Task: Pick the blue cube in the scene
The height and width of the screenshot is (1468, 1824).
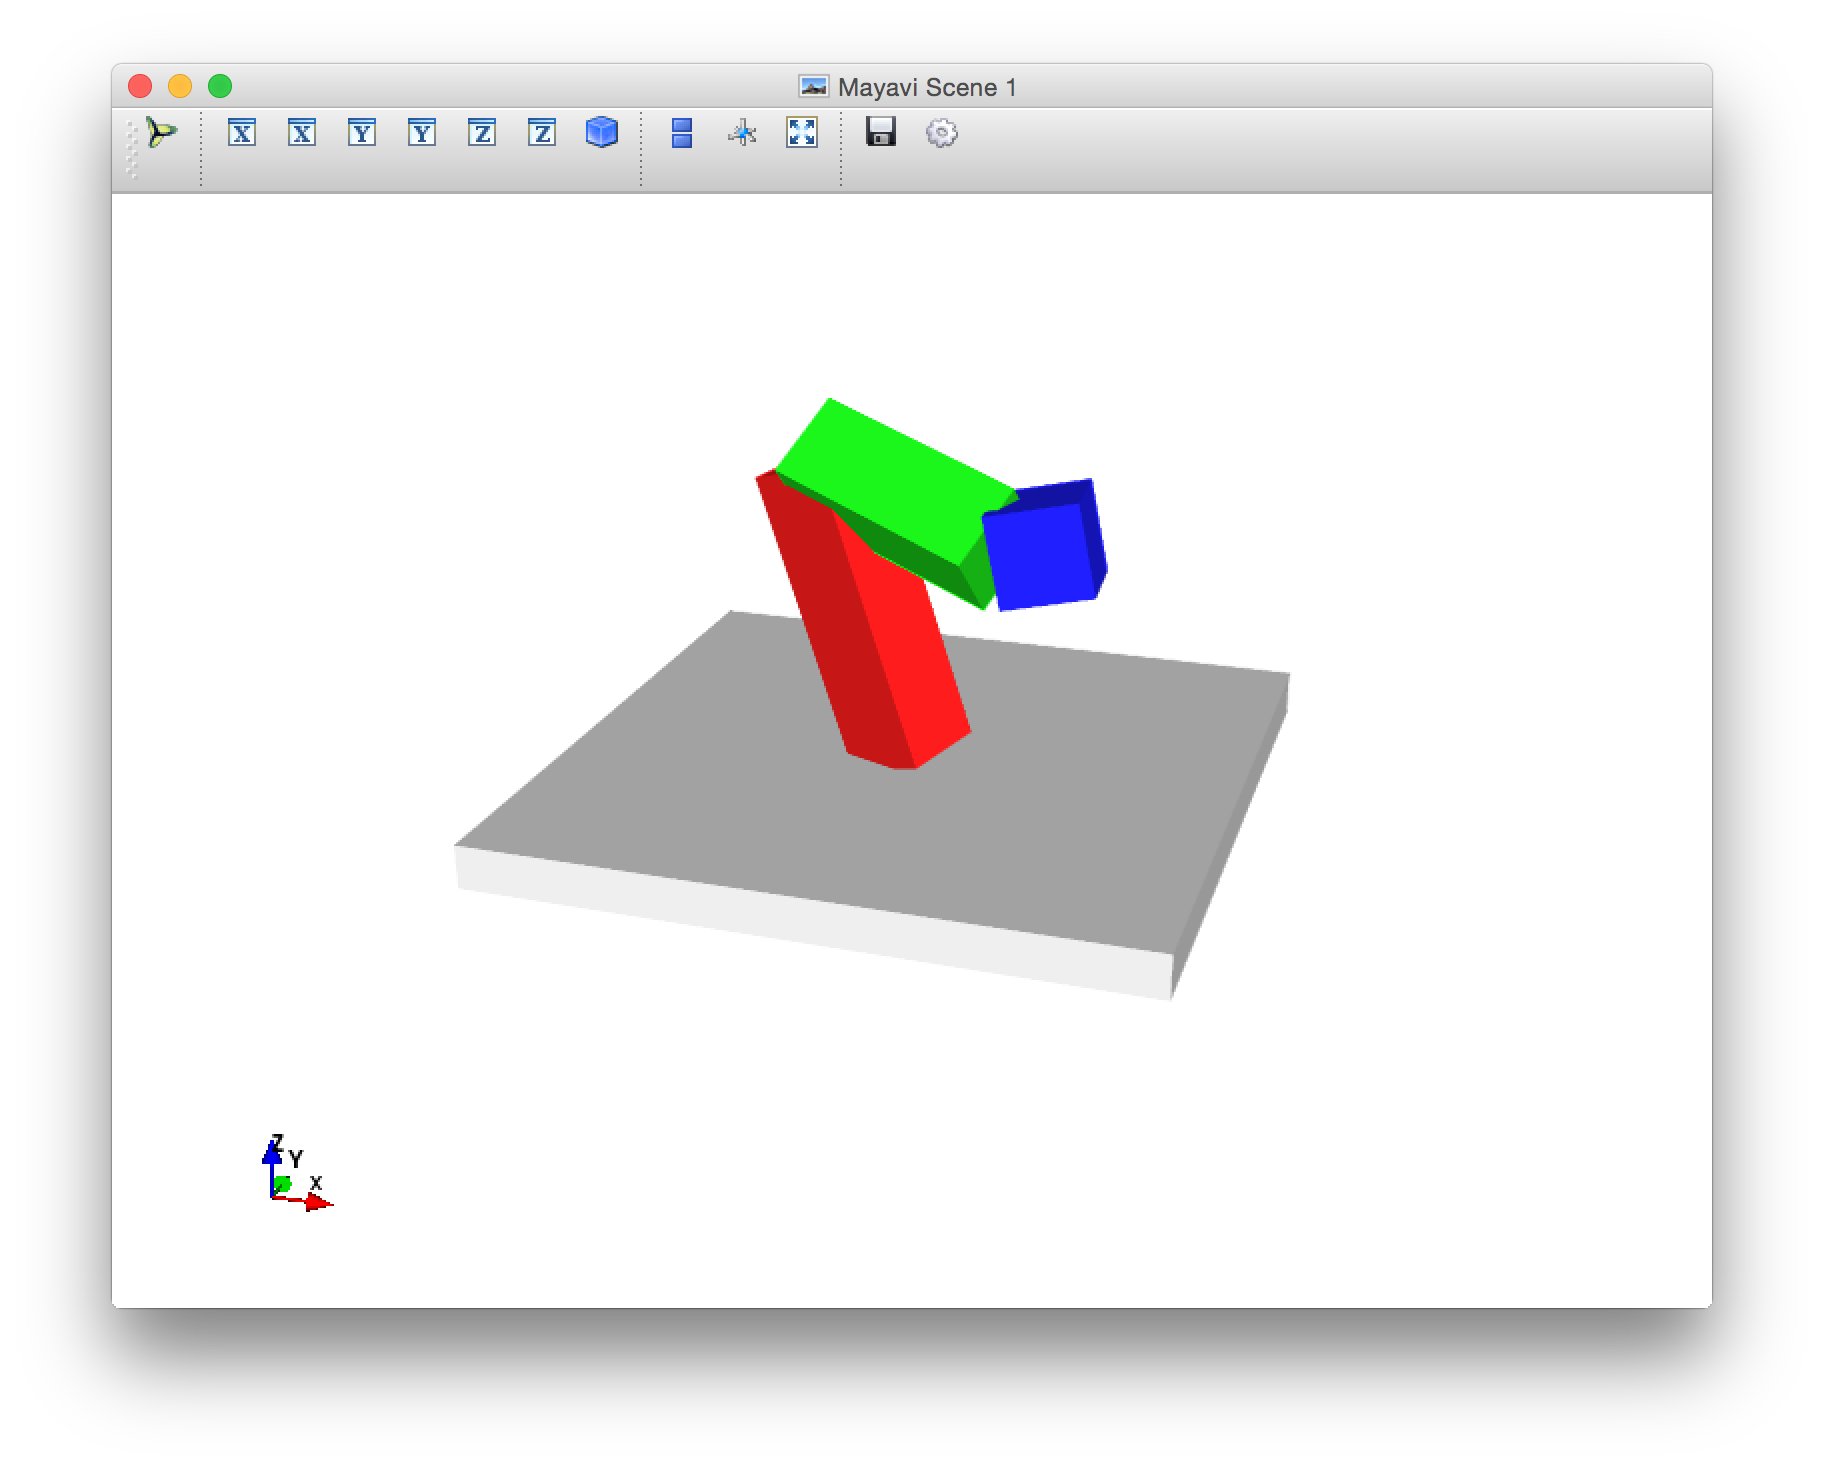Action: pyautogui.click(x=1038, y=555)
